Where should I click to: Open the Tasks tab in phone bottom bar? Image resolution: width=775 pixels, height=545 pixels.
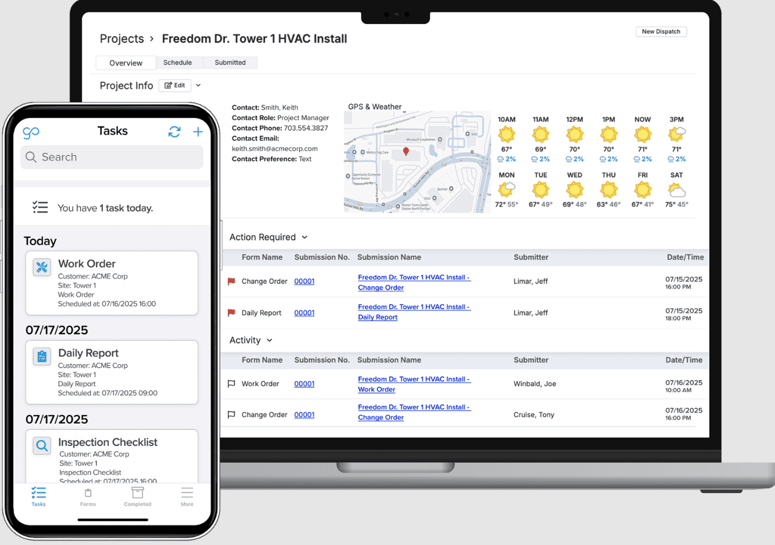click(39, 497)
